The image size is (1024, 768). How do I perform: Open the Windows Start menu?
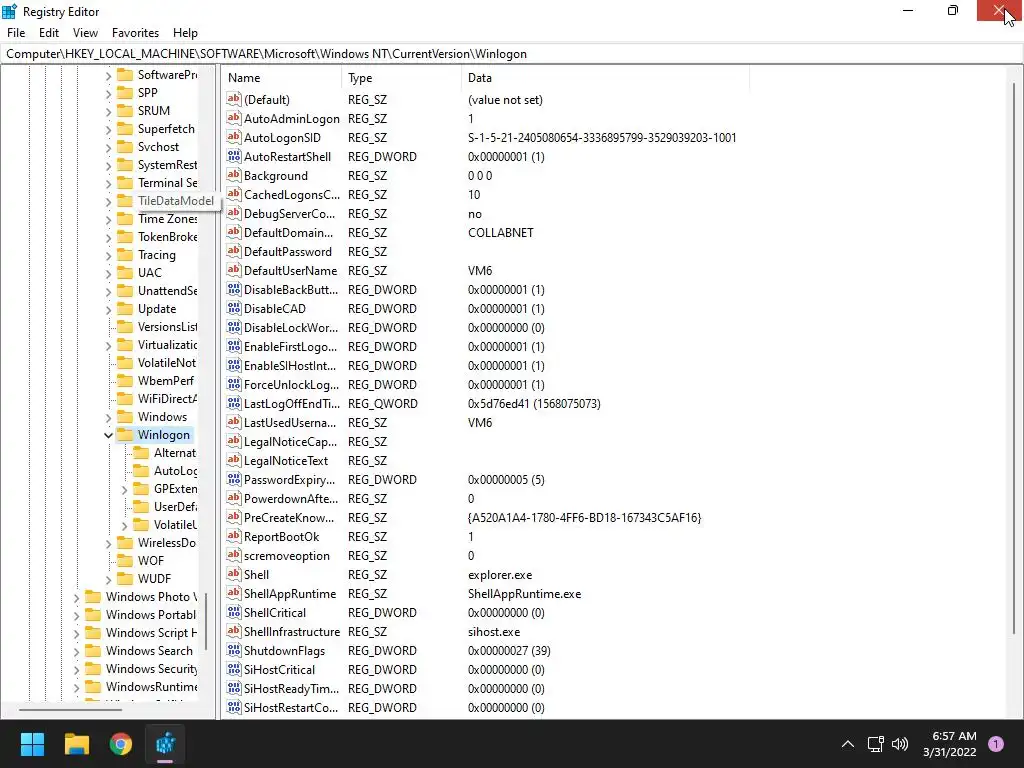(32, 744)
